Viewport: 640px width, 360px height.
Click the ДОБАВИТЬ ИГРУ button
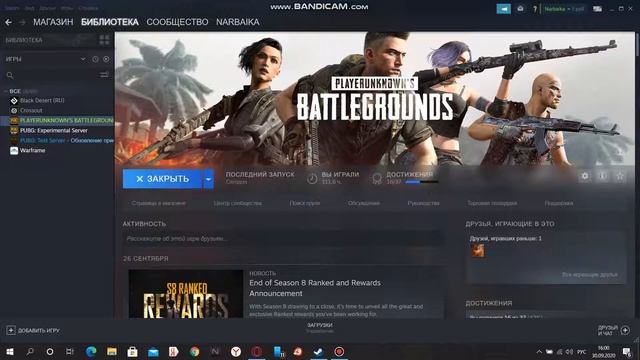pos(33,330)
